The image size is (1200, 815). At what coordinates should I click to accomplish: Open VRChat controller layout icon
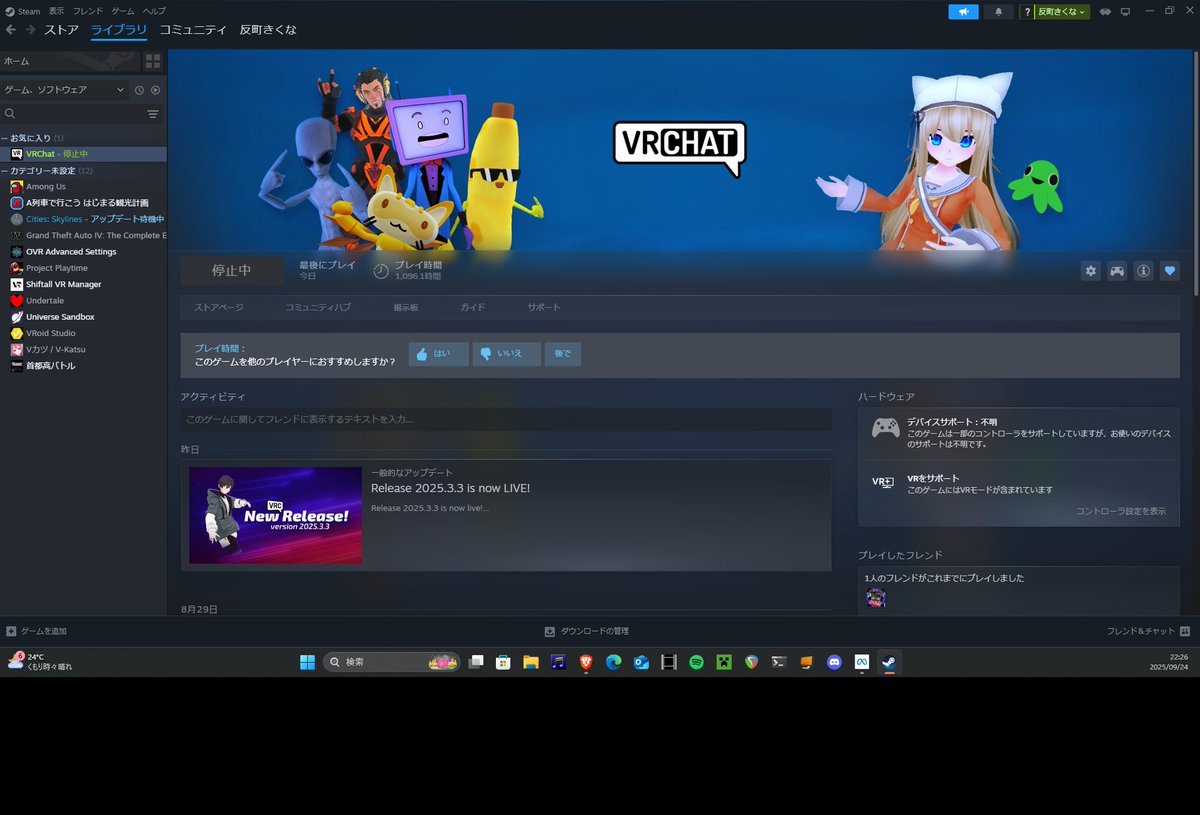1117,270
